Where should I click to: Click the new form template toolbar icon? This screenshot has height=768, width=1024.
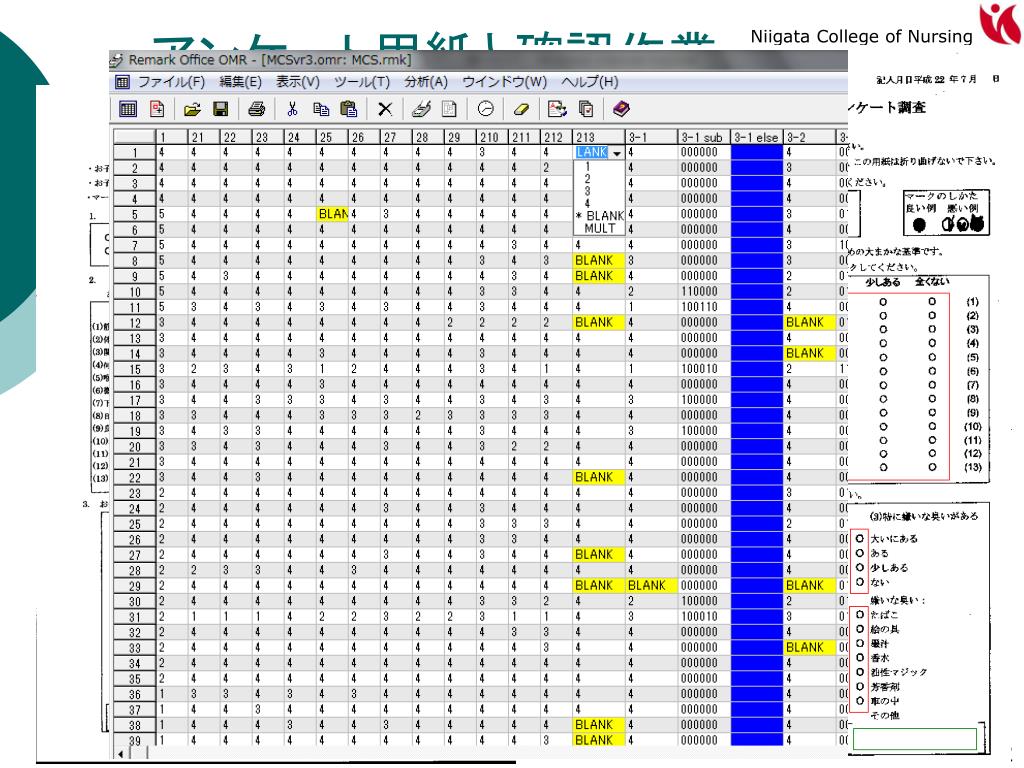[157, 109]
